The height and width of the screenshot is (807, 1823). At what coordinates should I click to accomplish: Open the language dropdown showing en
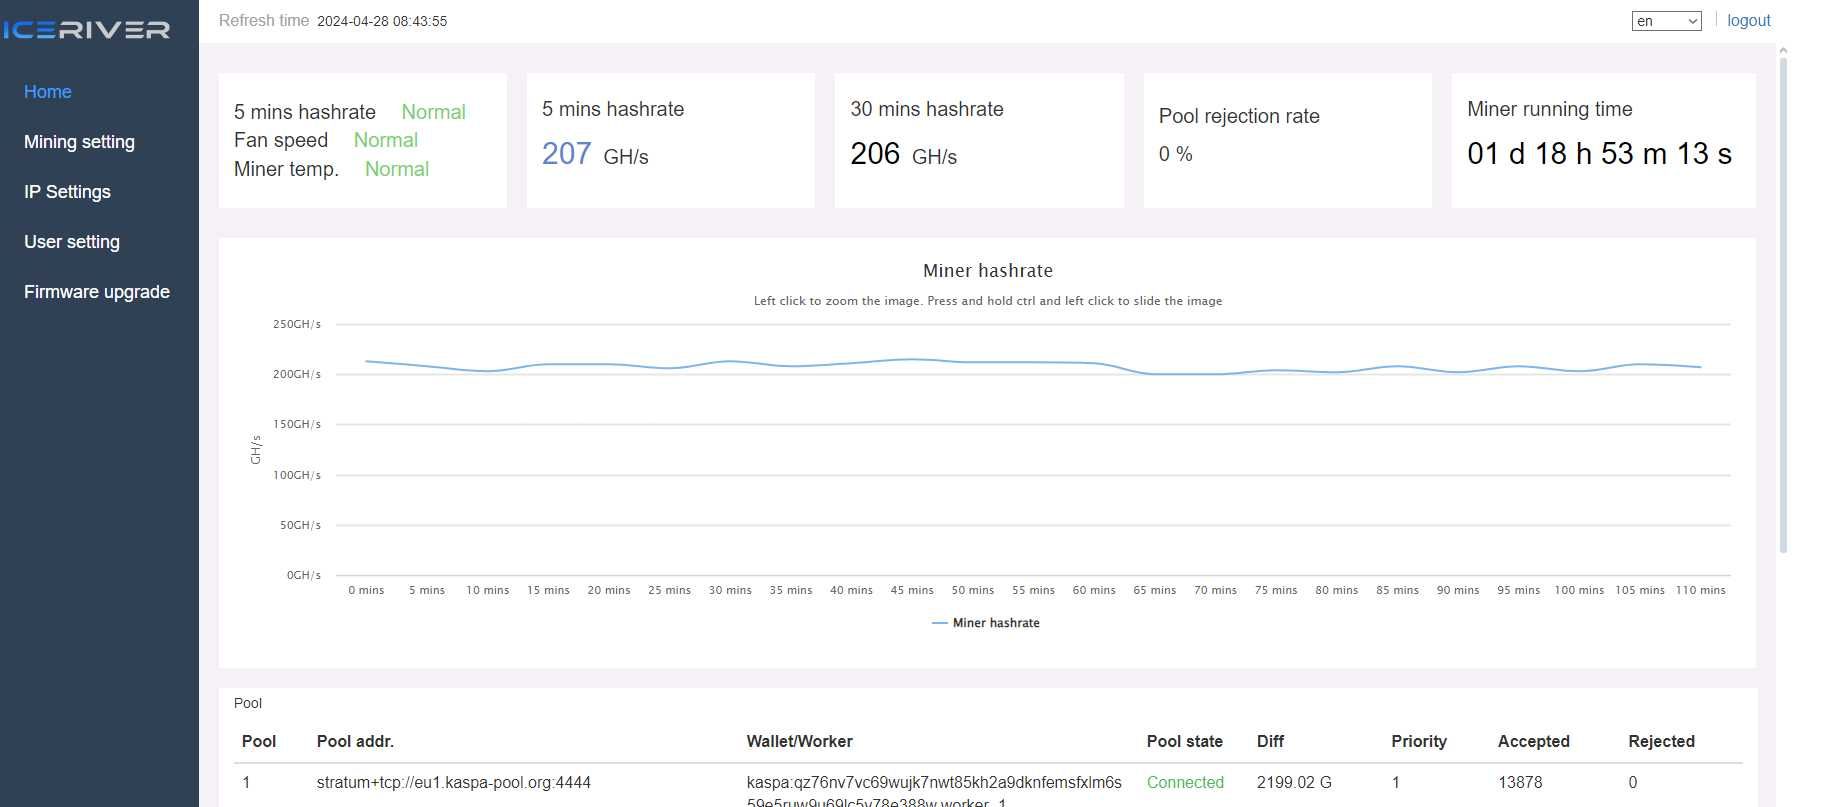1666,21
